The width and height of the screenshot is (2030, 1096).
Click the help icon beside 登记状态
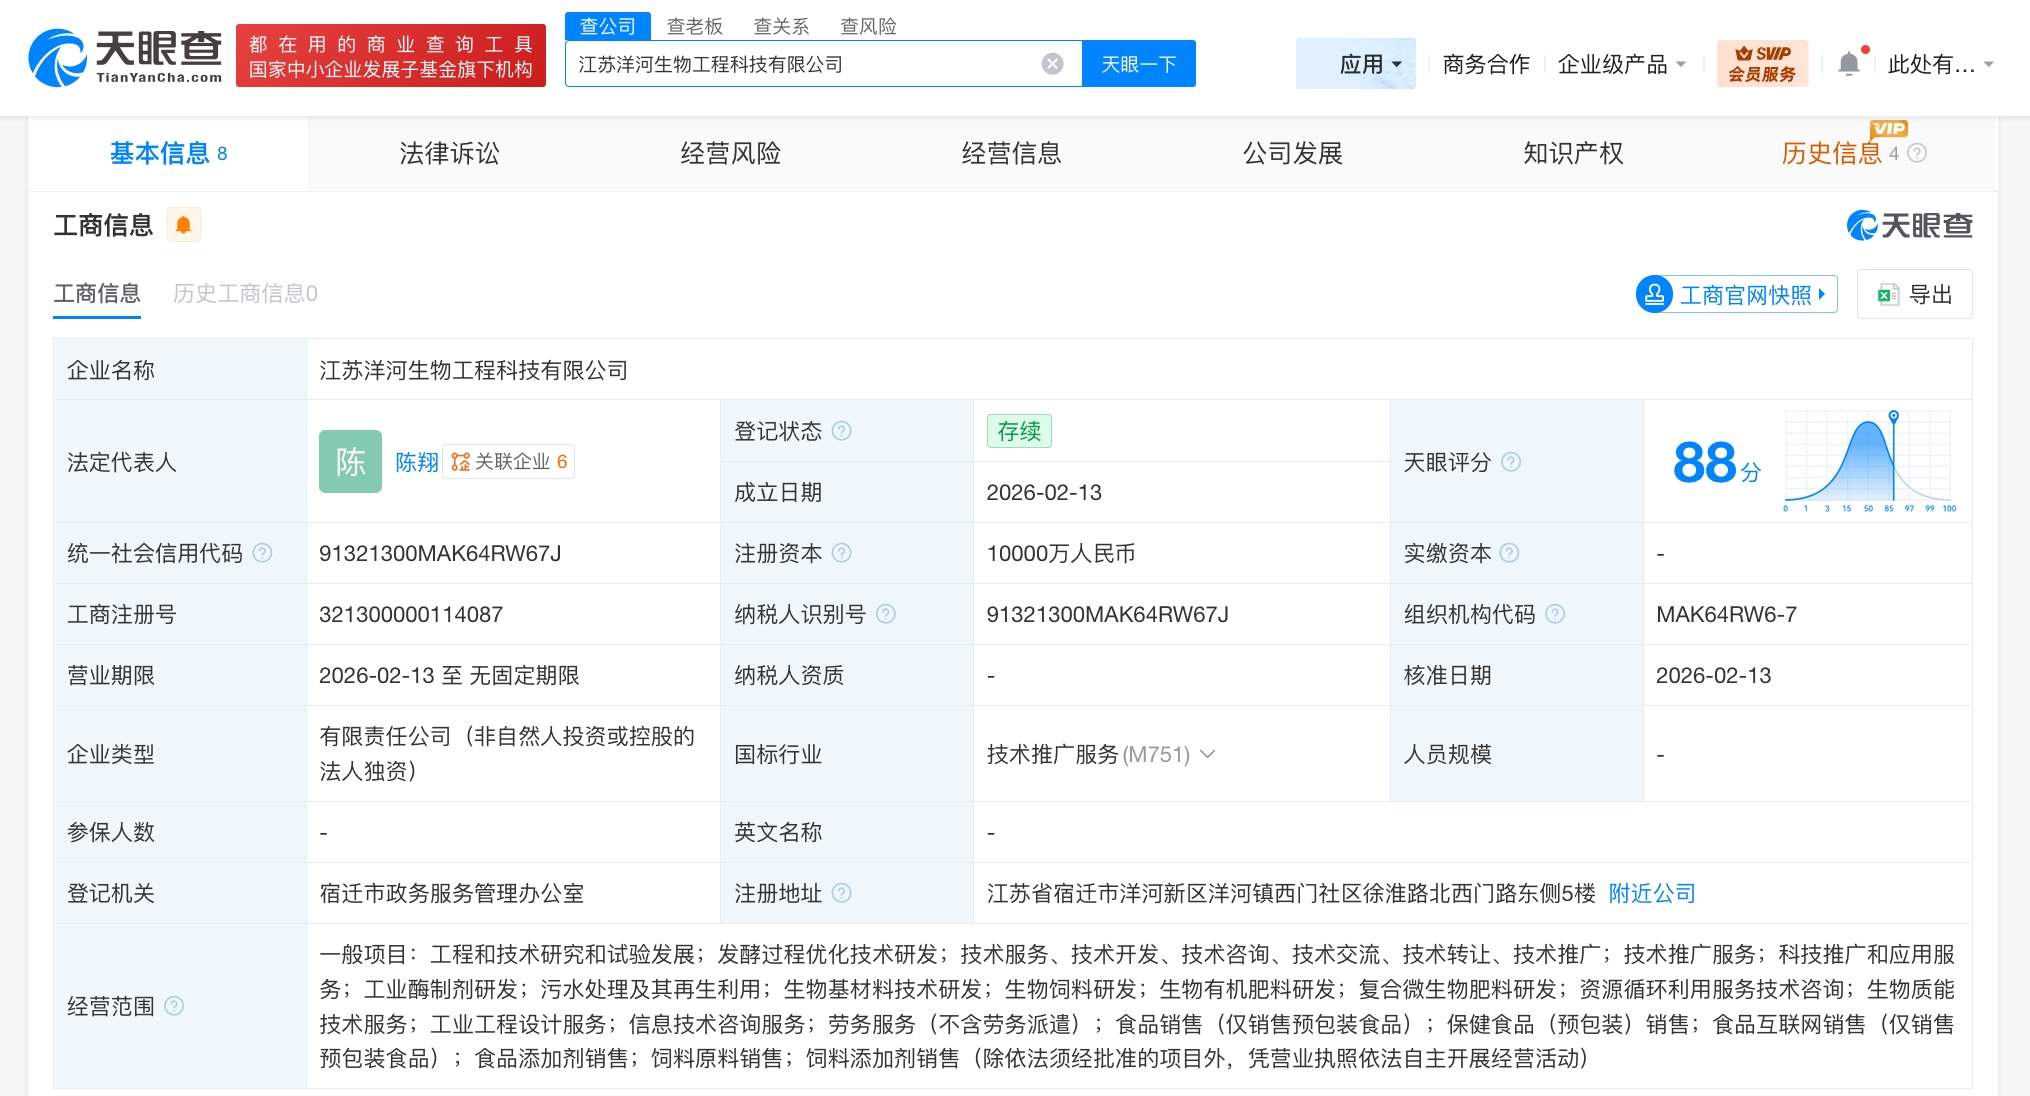(843, 431)
